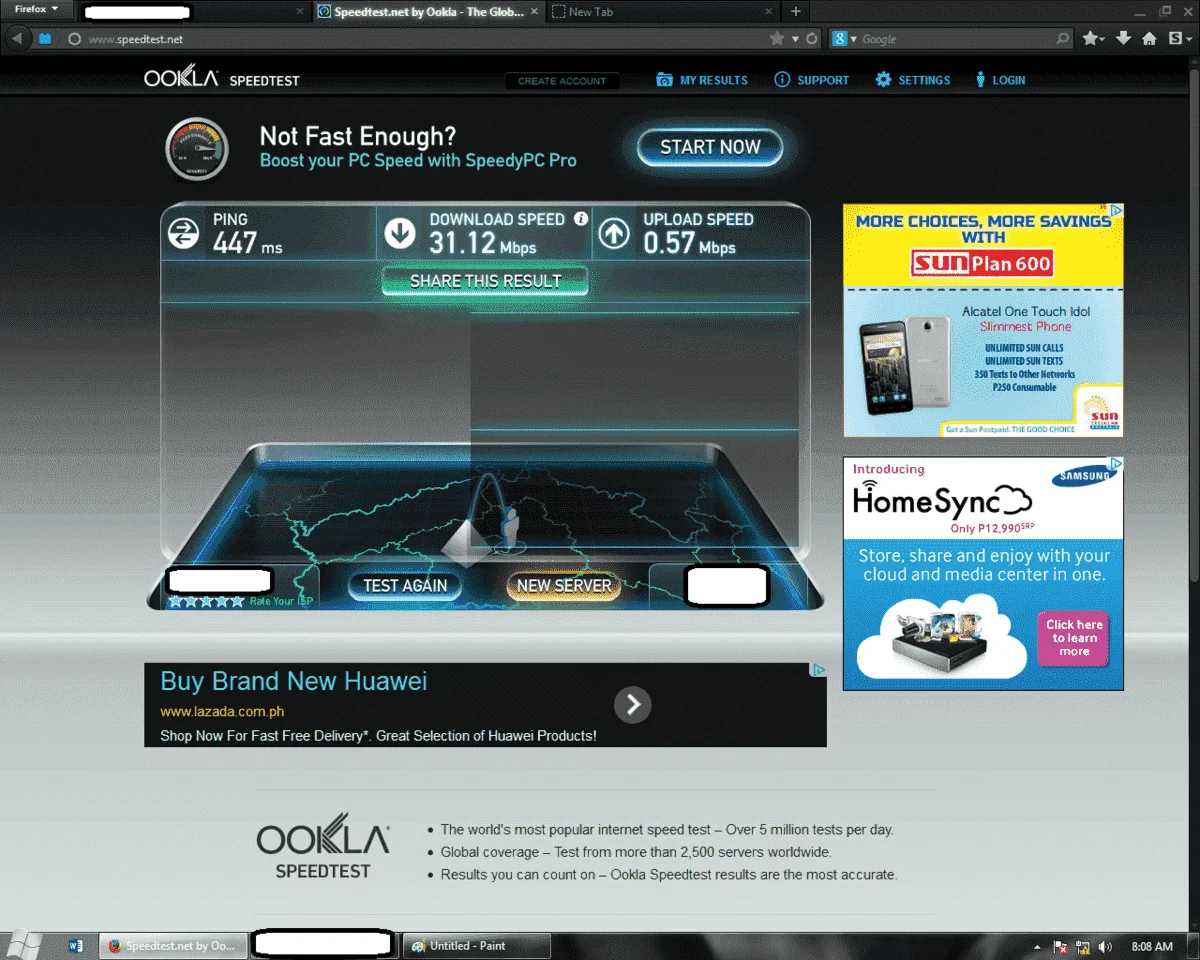
Task: Click the search magnifier icon
Action: coord(1063,39)
